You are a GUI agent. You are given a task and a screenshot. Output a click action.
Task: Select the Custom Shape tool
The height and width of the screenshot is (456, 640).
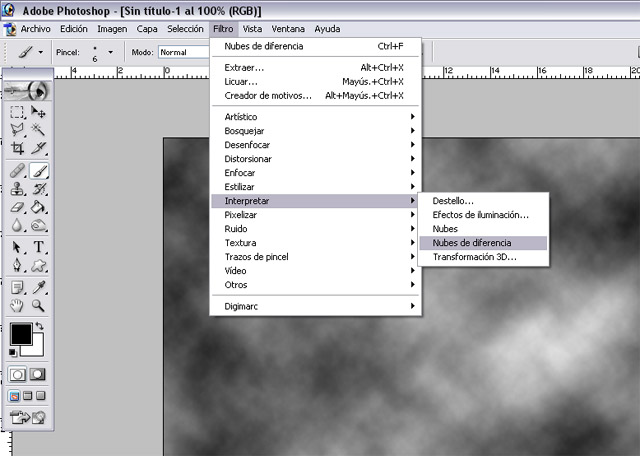coord(39,265)
